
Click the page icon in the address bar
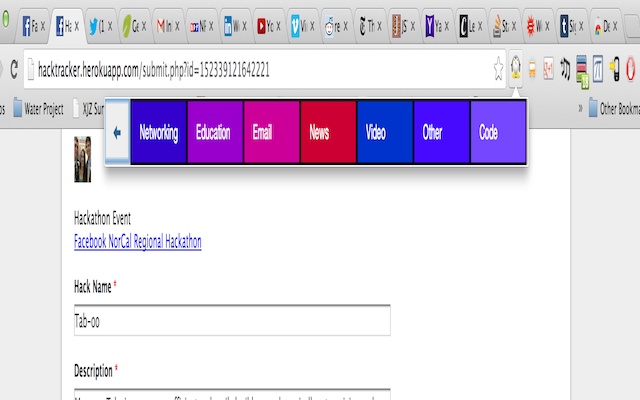pos(31,69)
